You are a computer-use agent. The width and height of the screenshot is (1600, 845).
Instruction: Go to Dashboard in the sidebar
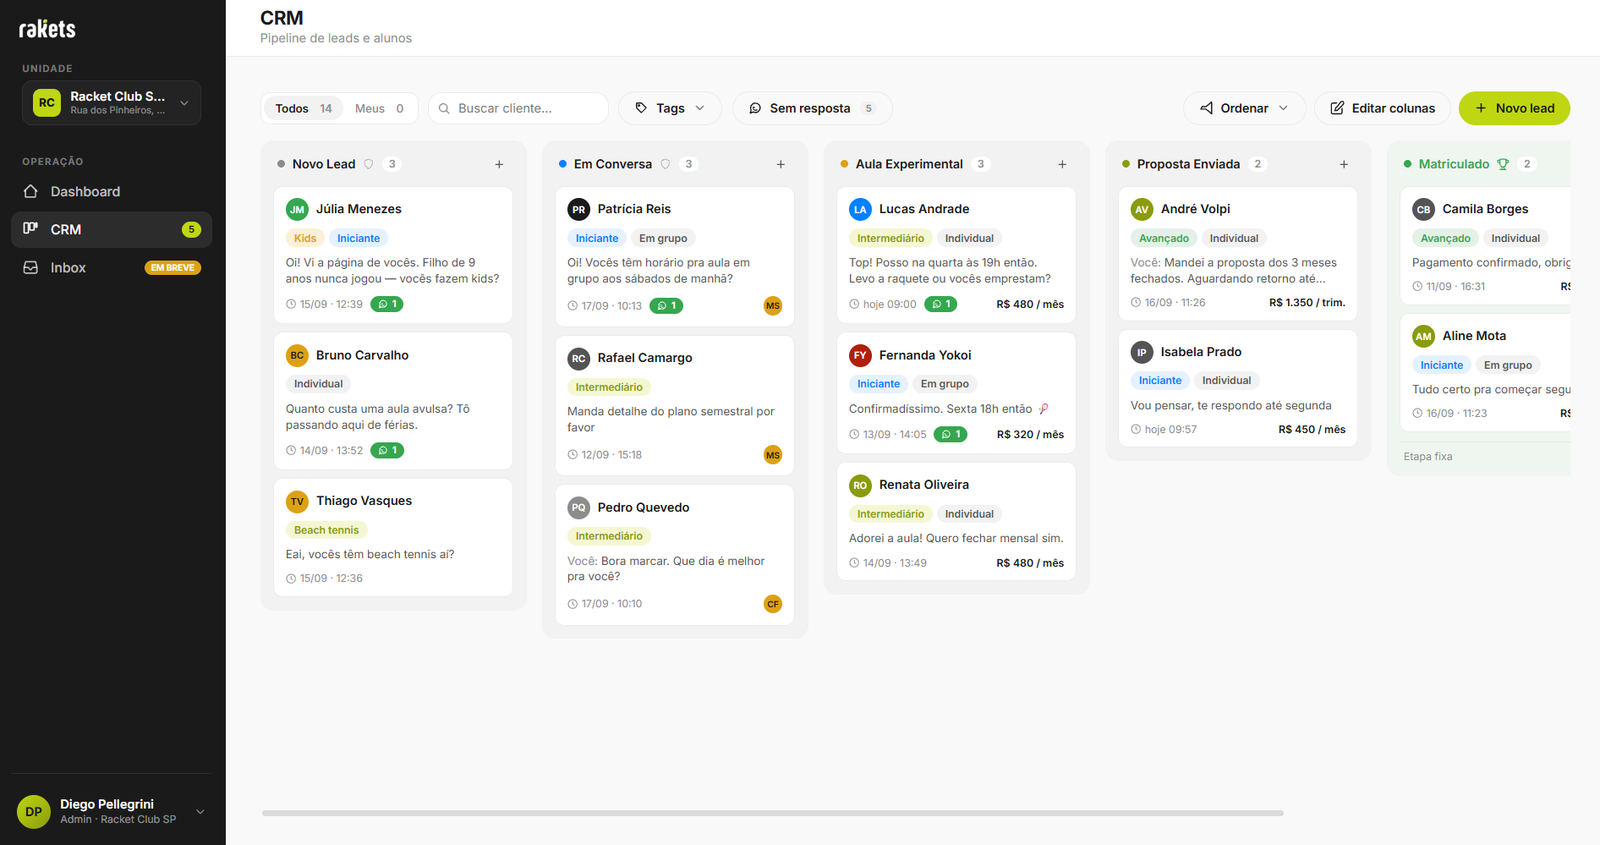pyautogui.click(x=112, y=191)
